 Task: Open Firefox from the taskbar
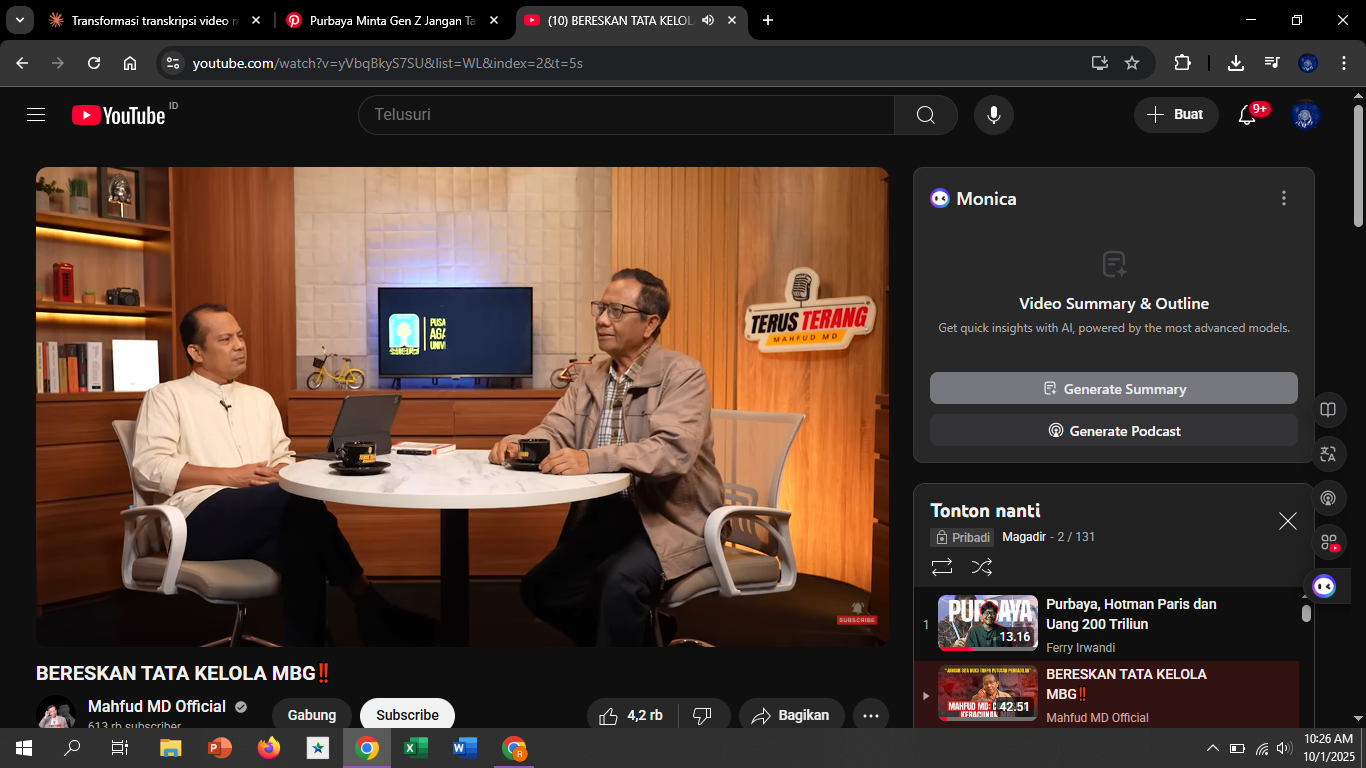[x=269, y=748]
